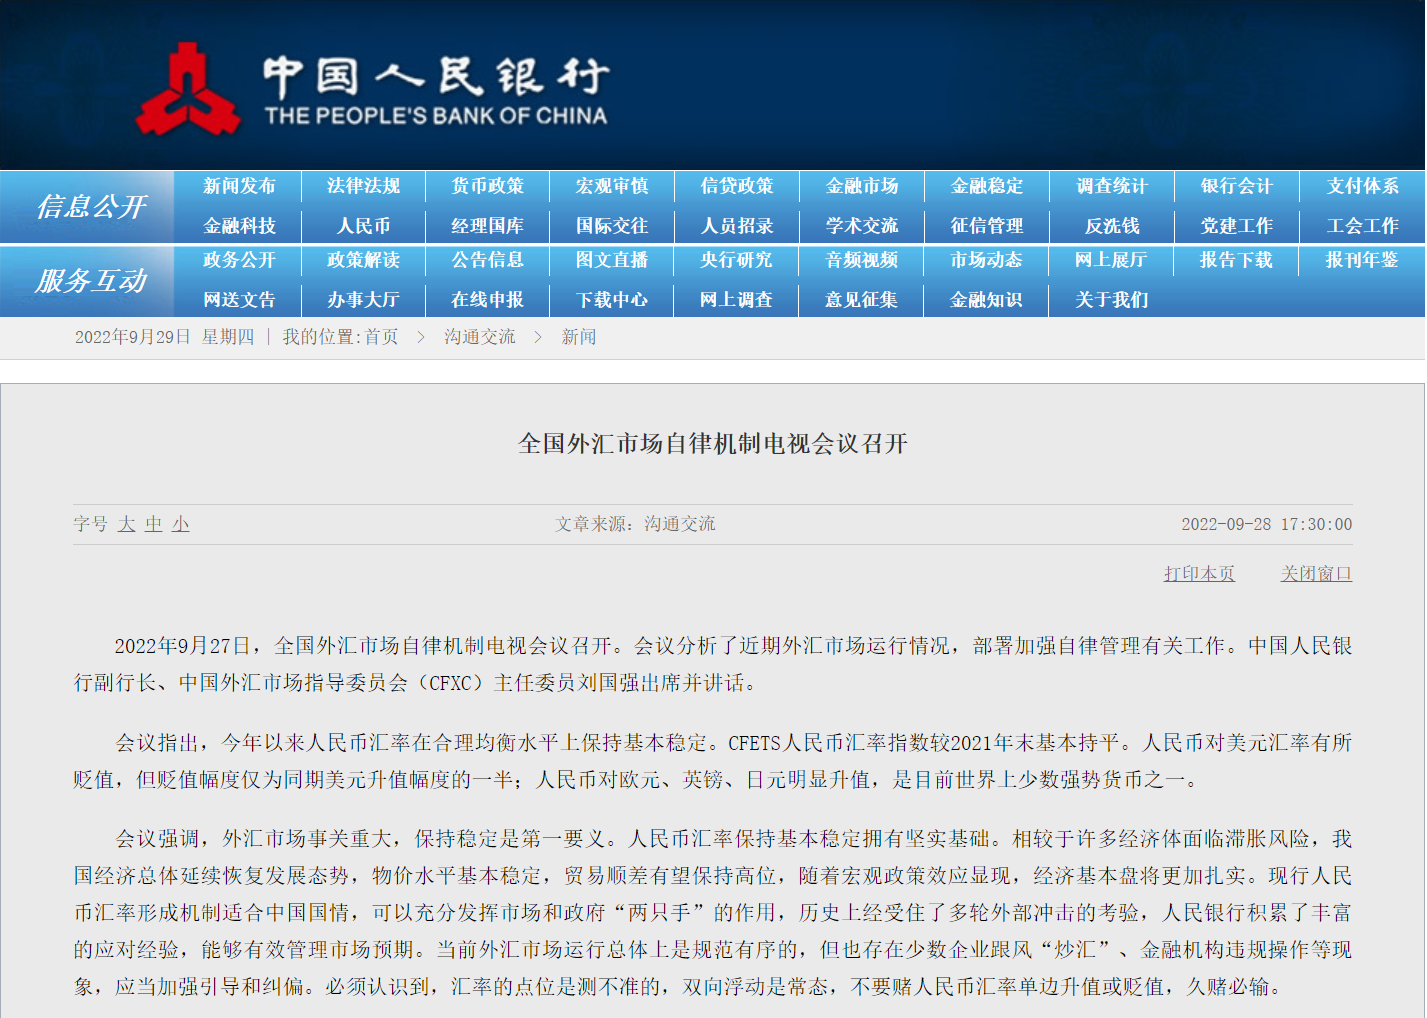Open 支付体系 navigation item
Viewport: 1427px width, 1018px height.
[x=1363, y=186]
